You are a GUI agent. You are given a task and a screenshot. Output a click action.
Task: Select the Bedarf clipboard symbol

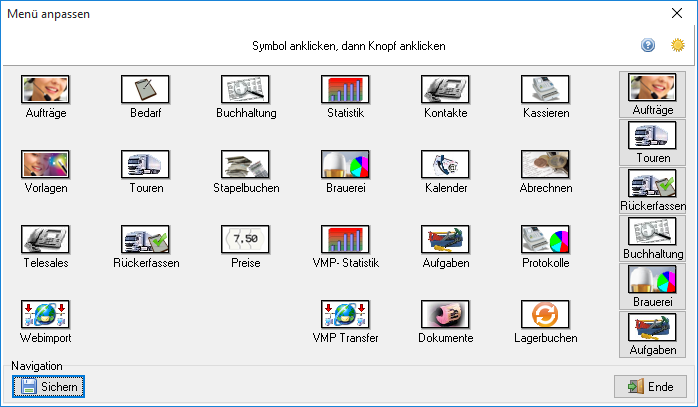point(145,89)
